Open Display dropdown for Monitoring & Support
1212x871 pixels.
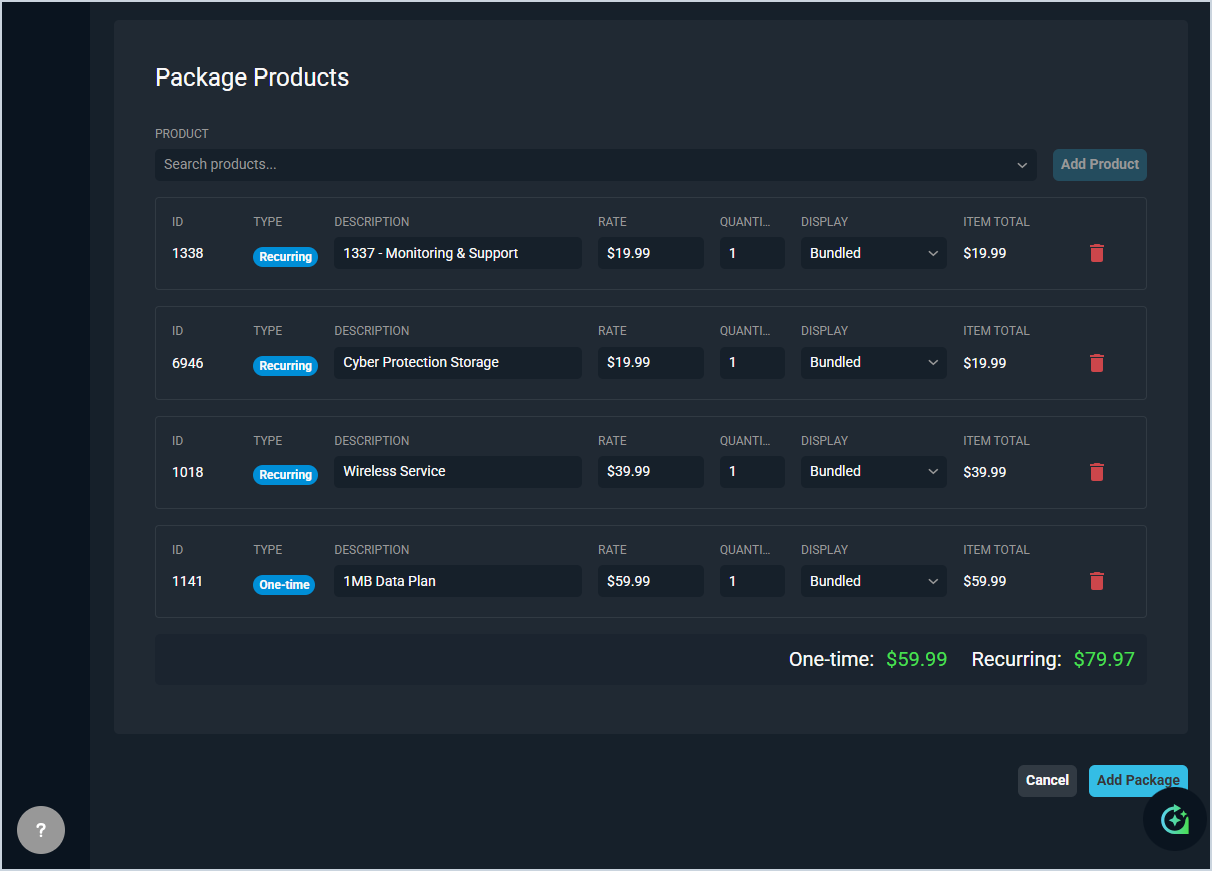(873, 253)
